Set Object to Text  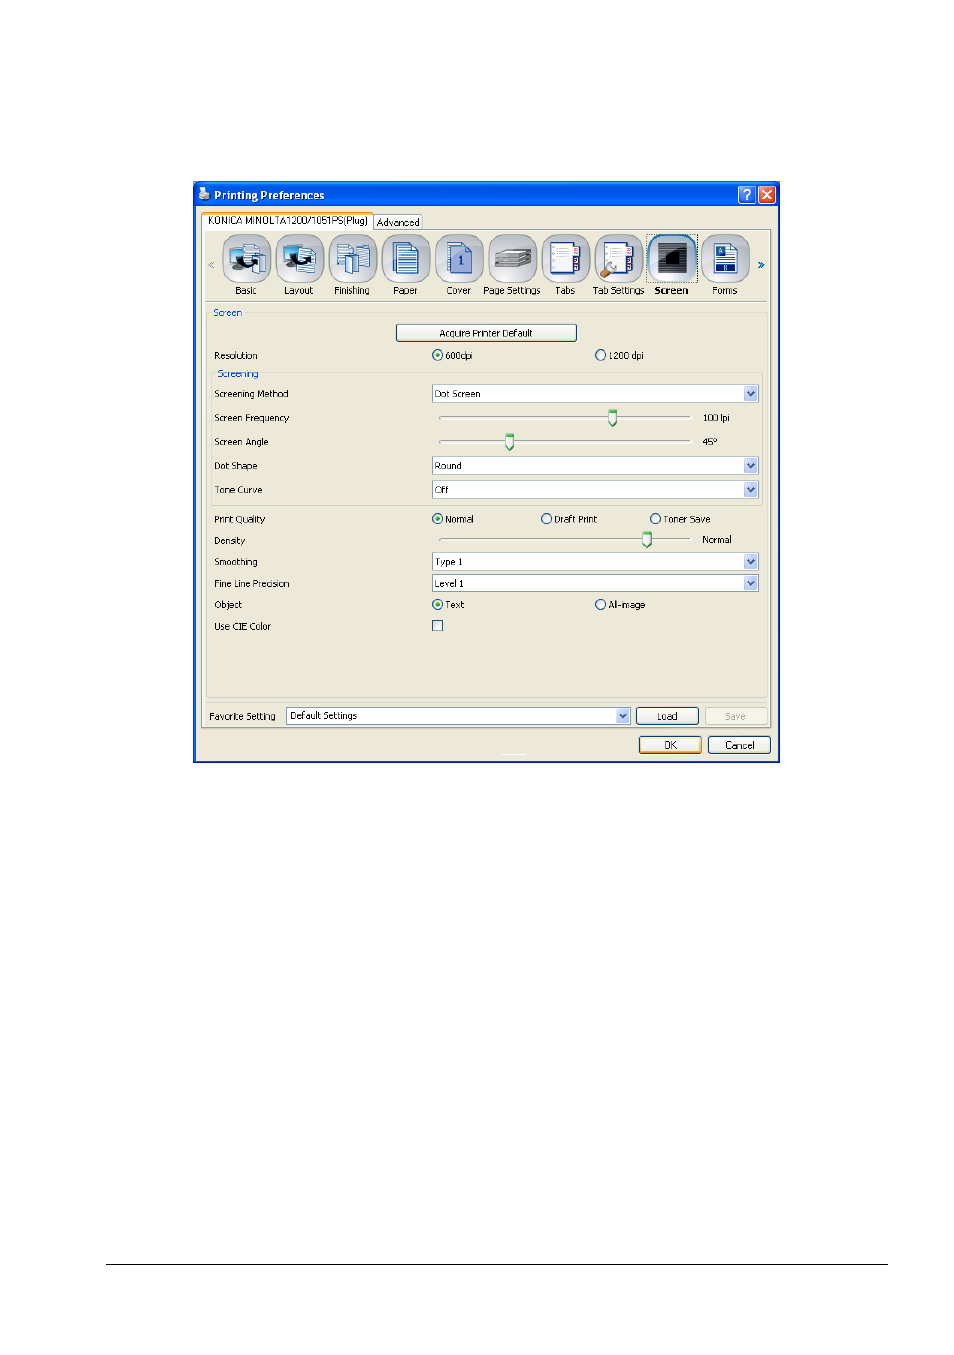tap(437, 604)
